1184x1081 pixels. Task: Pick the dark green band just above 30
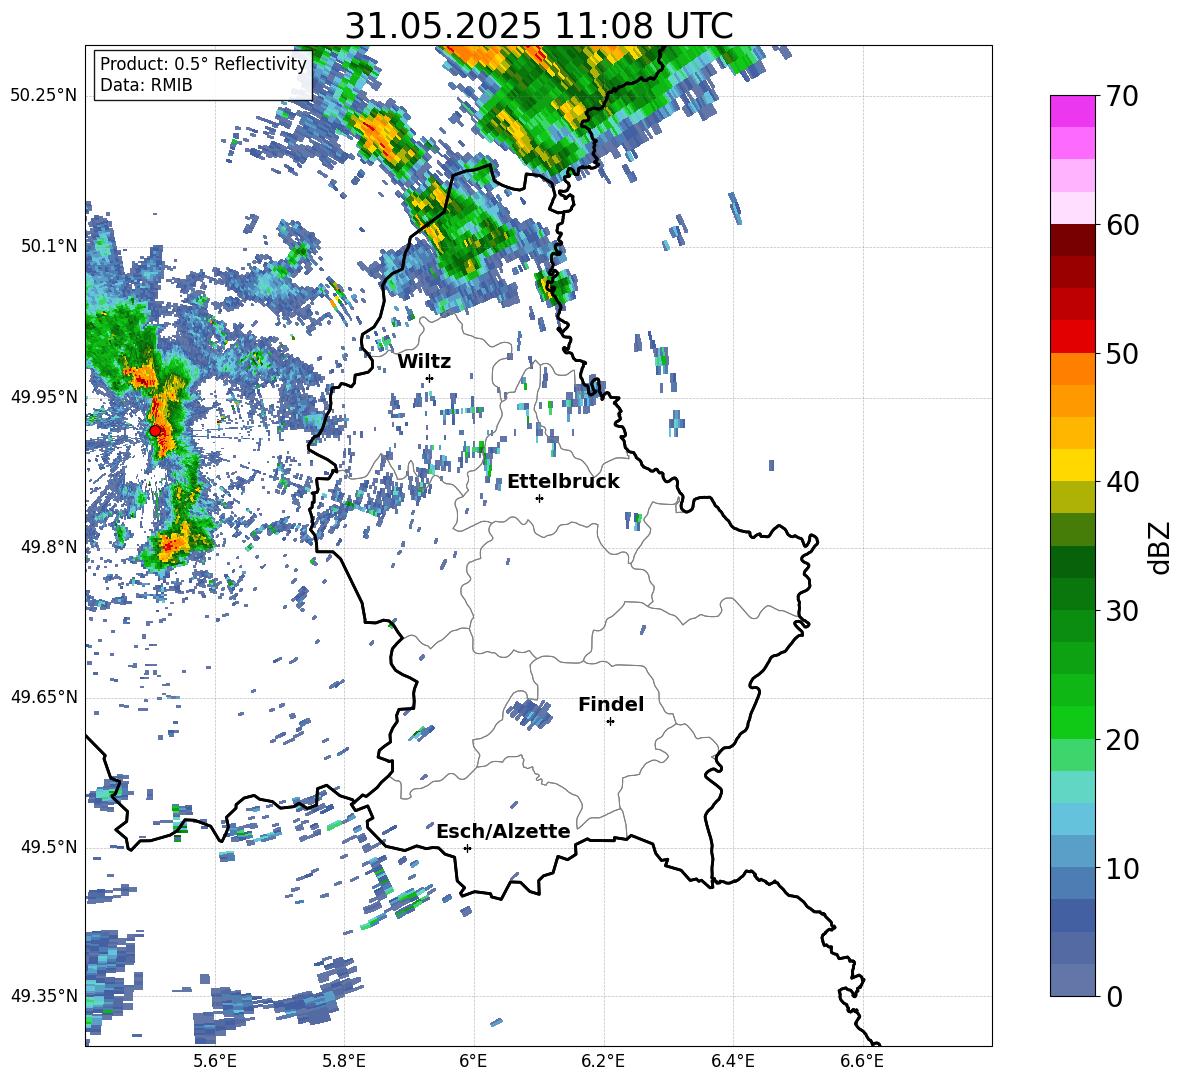(1072, 594)
